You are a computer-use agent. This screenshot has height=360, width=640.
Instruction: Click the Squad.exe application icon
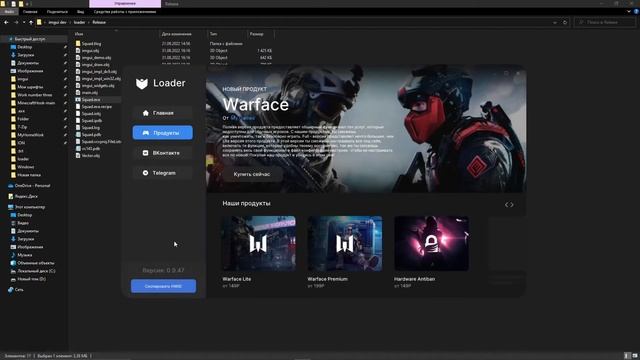pos(78,100)
